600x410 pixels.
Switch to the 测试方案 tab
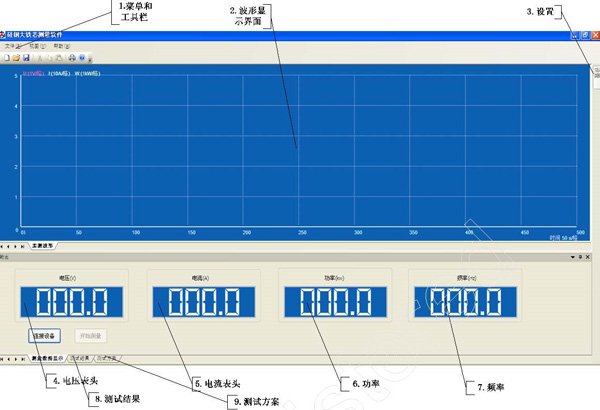(107, 357)
